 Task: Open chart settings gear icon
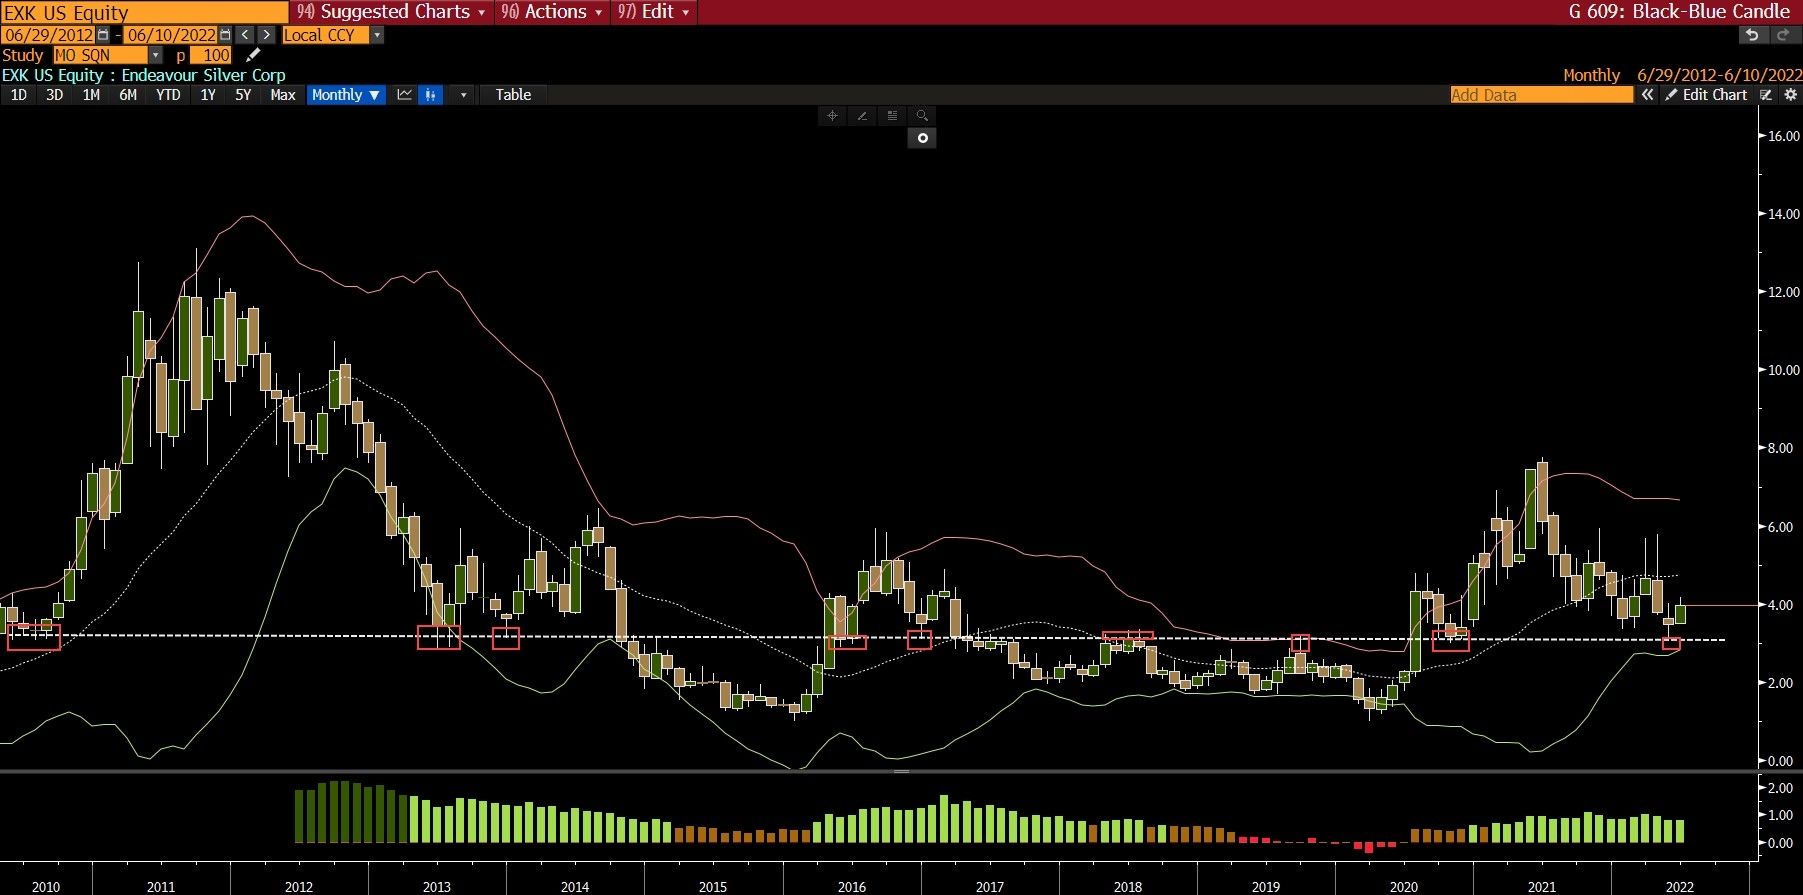(x=1790, y=95)
